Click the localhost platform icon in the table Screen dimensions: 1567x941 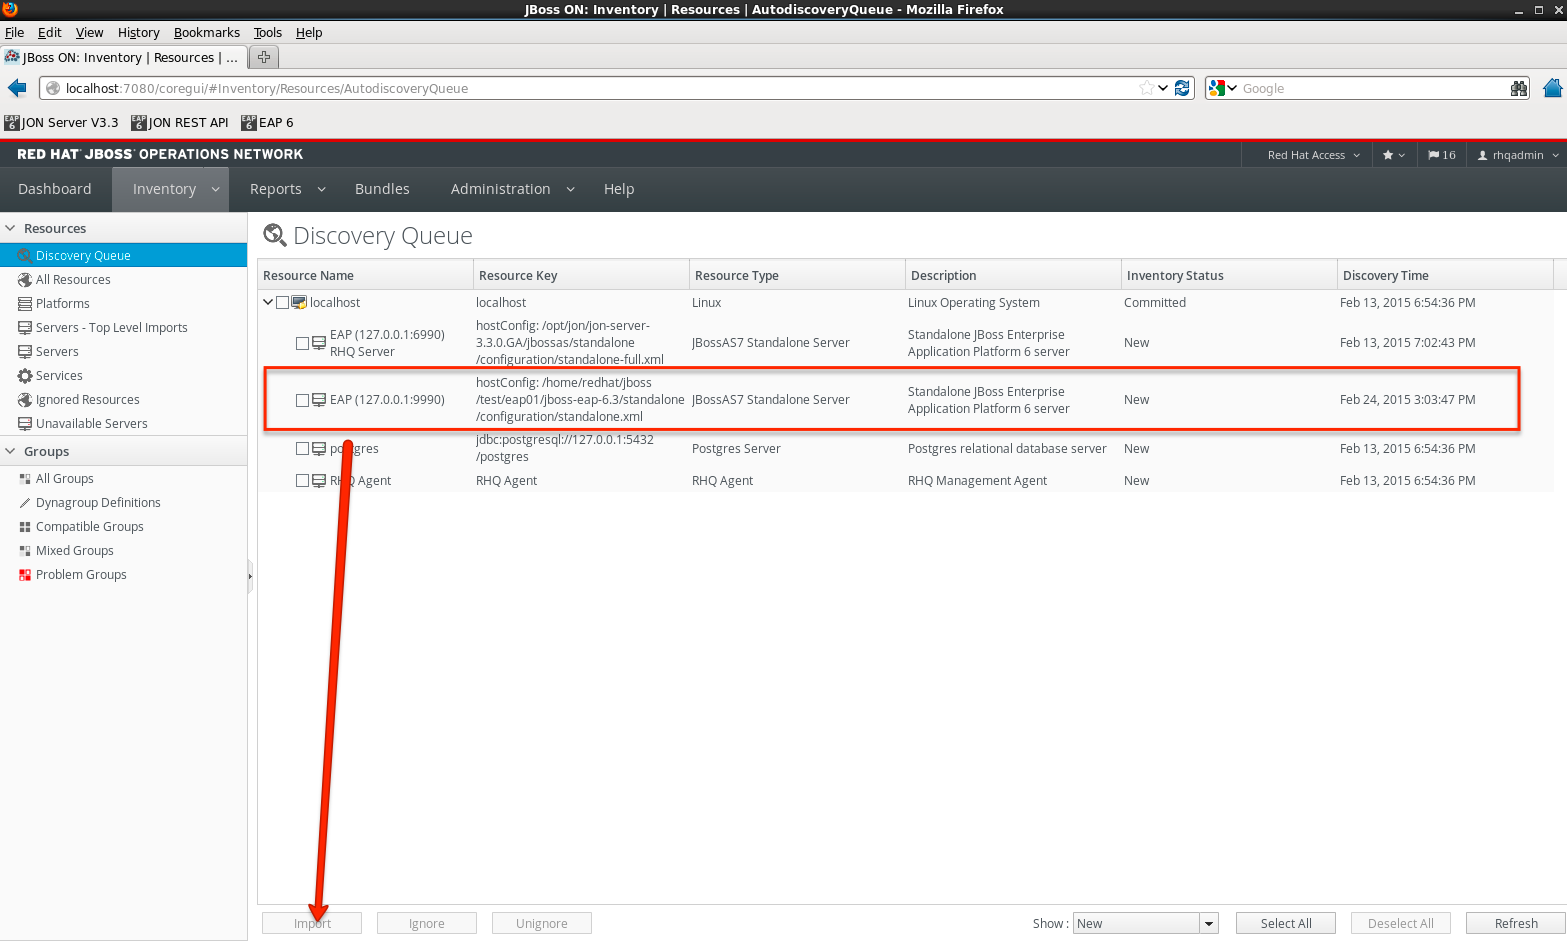pyautogui.click(x=299, y=303)
